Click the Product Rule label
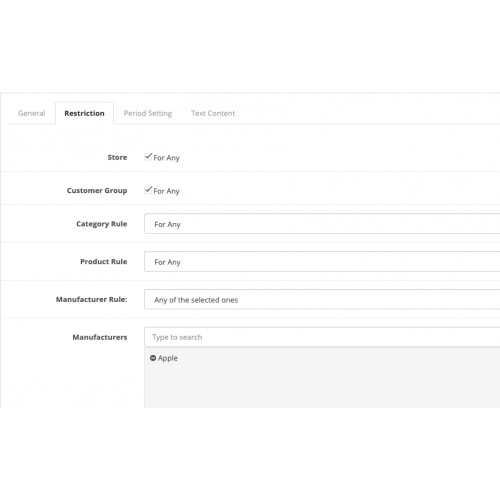The image size is (500, 500). point(104,262)
